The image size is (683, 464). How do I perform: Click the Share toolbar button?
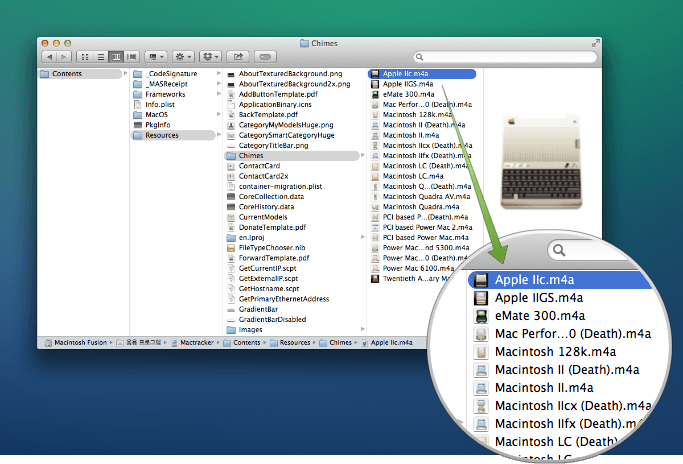[x=238, y=57]
